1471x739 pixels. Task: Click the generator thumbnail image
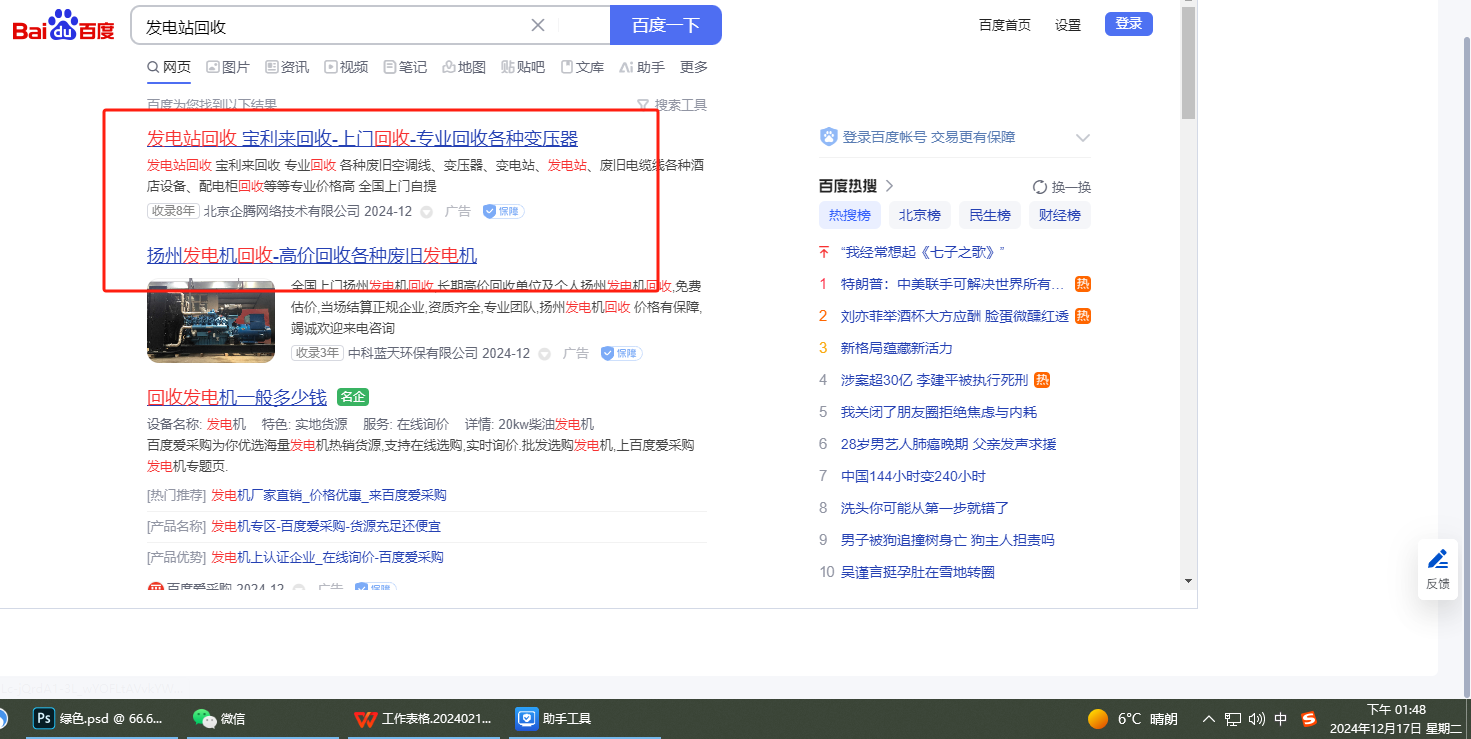coord(210,321)
